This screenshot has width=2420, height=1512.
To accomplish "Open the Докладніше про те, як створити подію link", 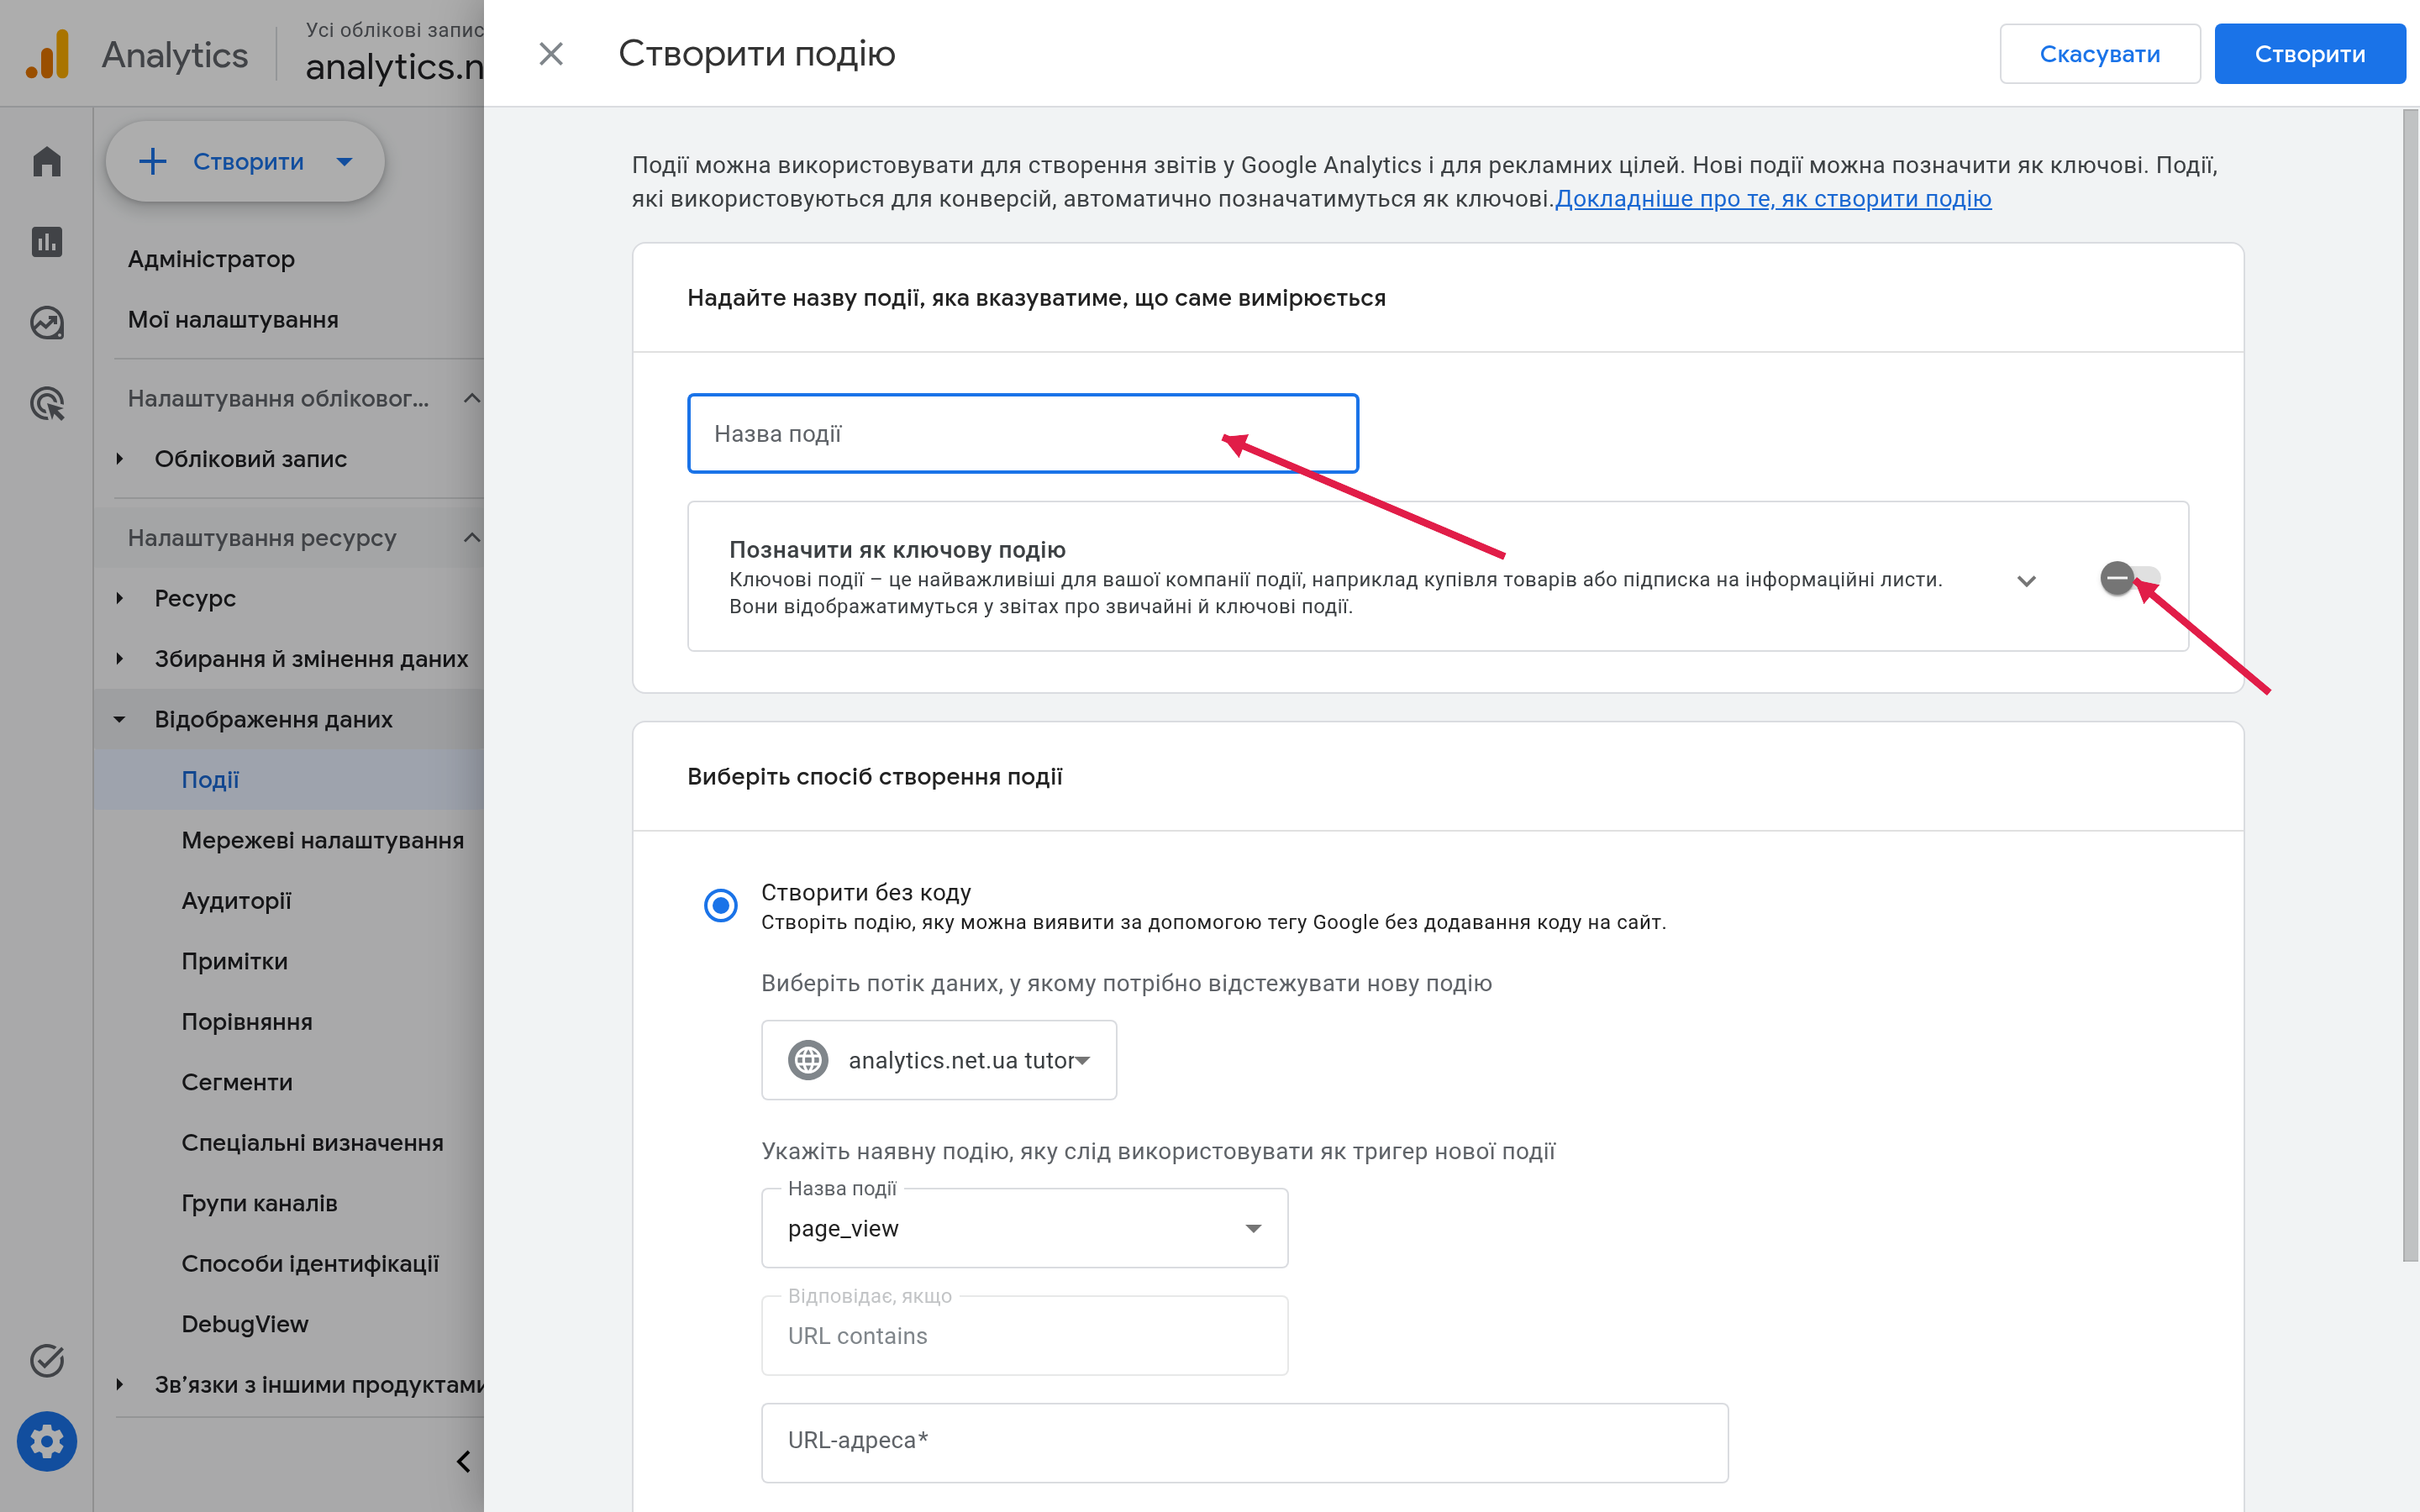I will (x=1773, y=199).
